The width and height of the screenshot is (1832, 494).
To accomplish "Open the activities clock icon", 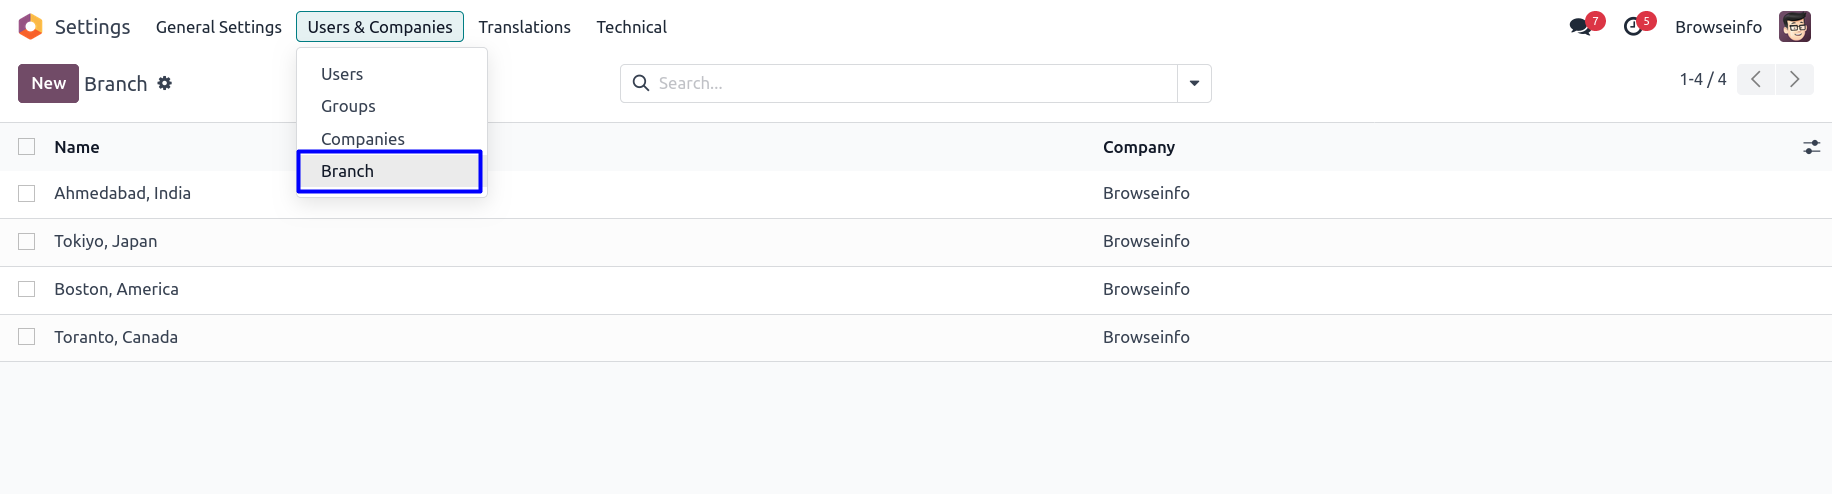I will (x=1633, y=27).
